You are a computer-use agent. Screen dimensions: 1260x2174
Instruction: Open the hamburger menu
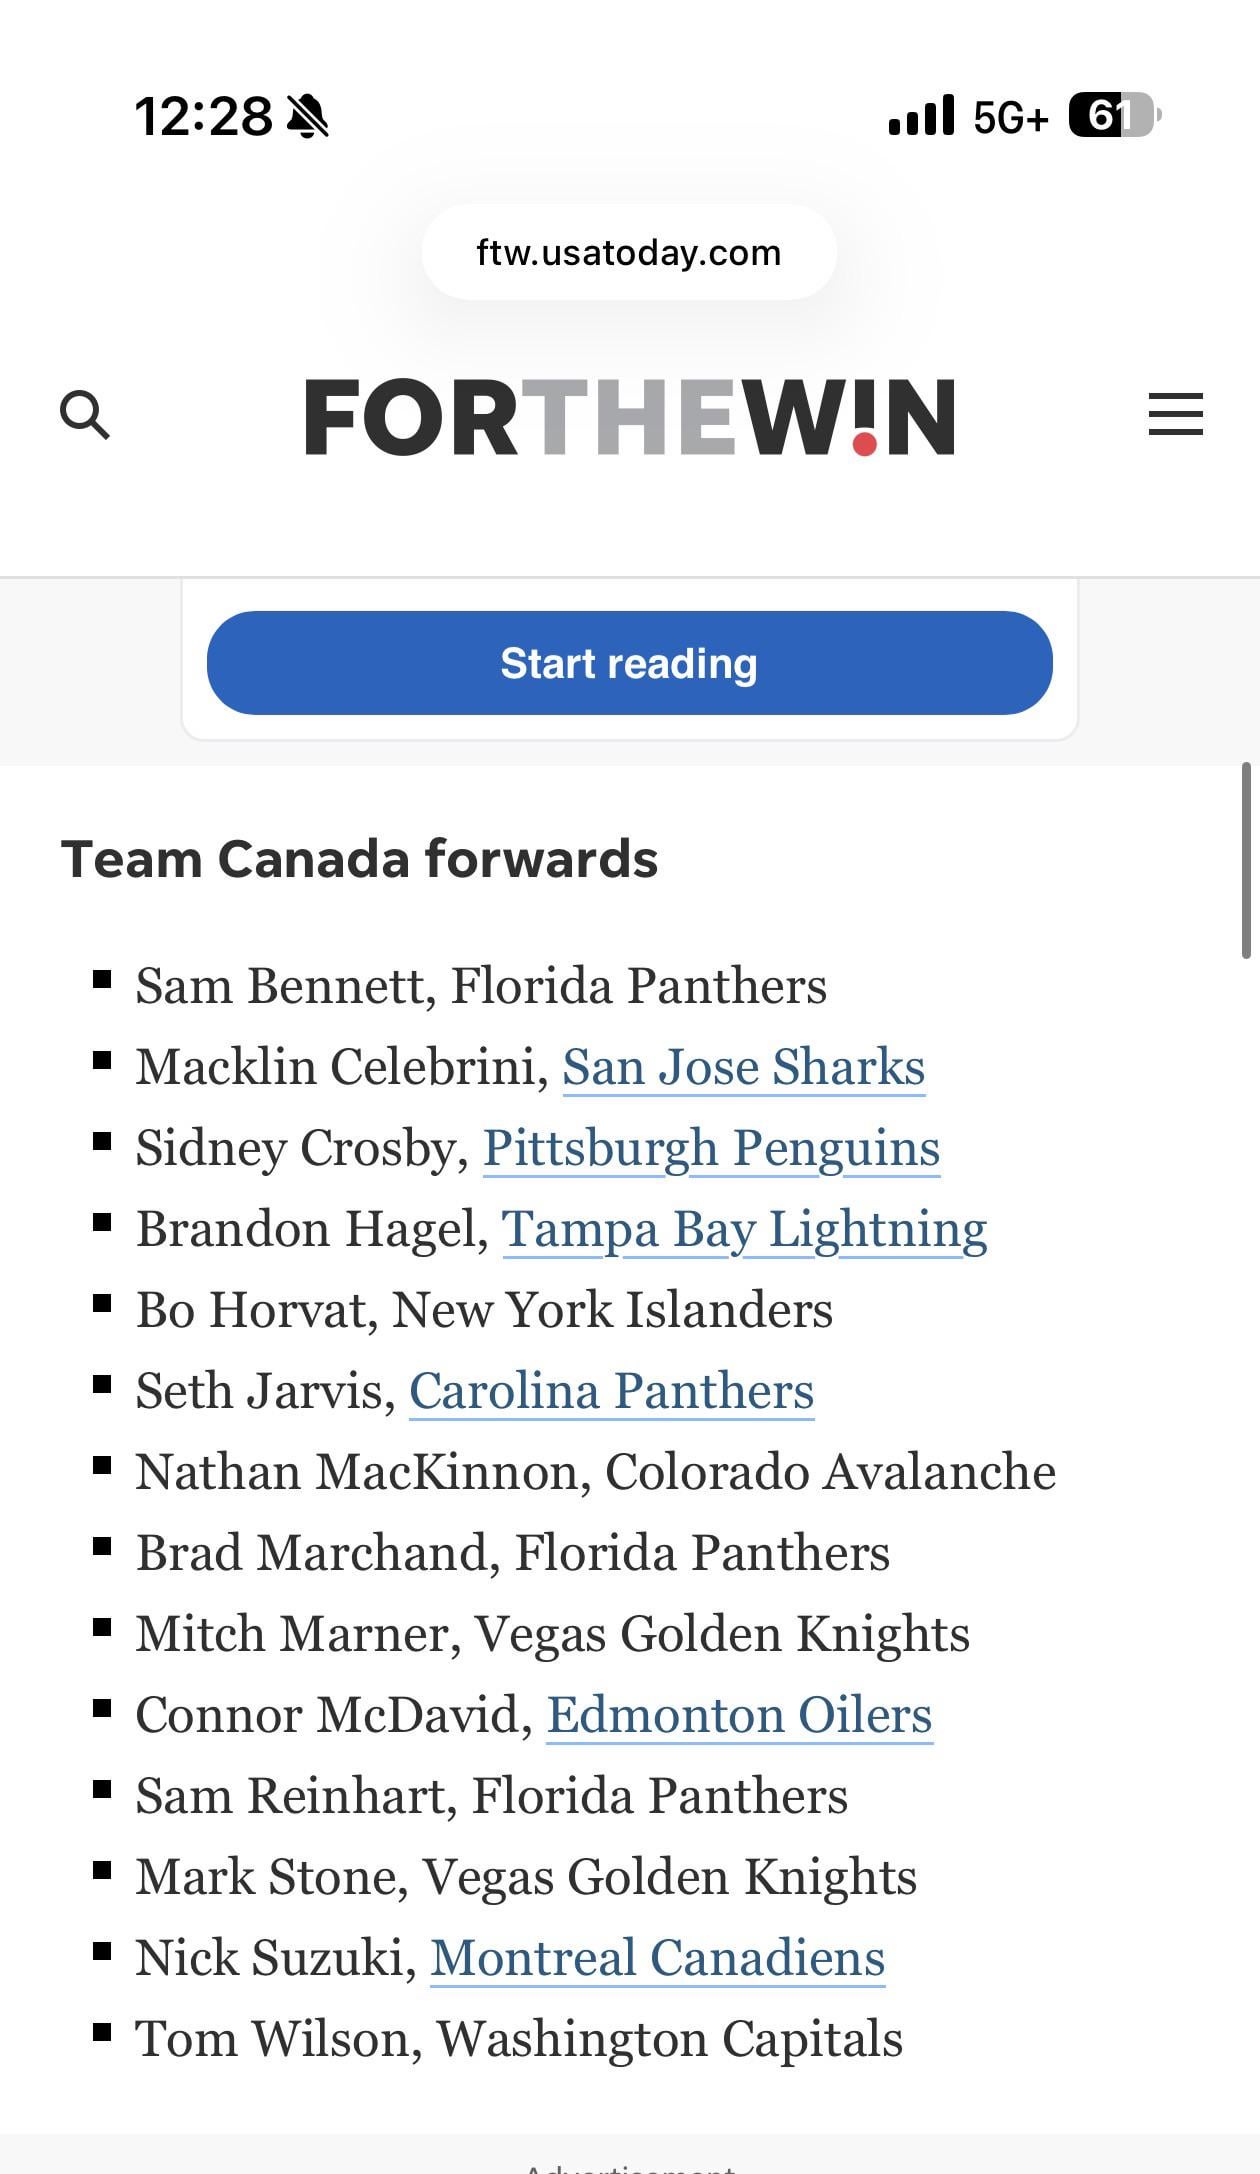click(1175, 414)
